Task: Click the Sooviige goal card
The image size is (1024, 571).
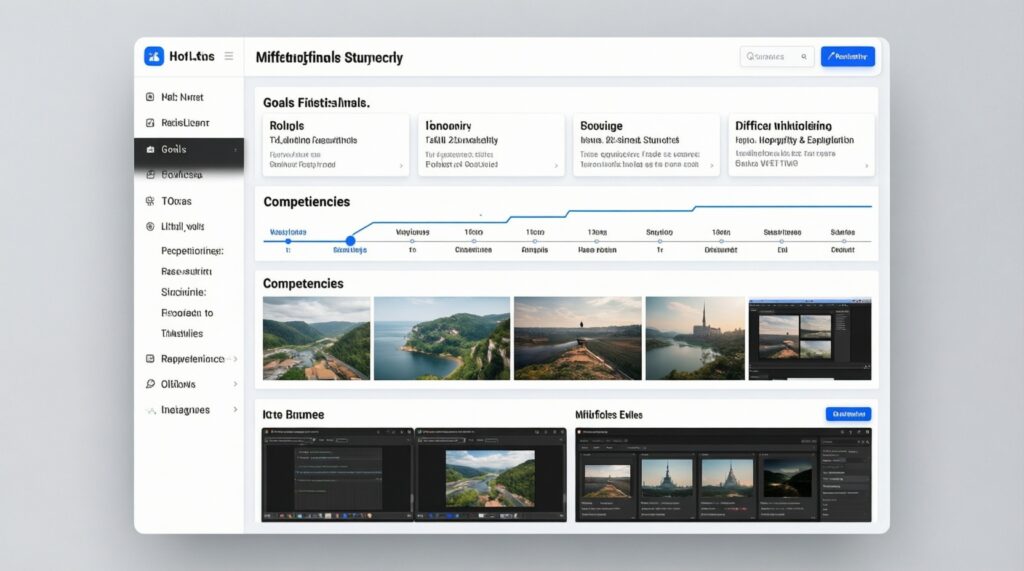Action: pos(645,145)
